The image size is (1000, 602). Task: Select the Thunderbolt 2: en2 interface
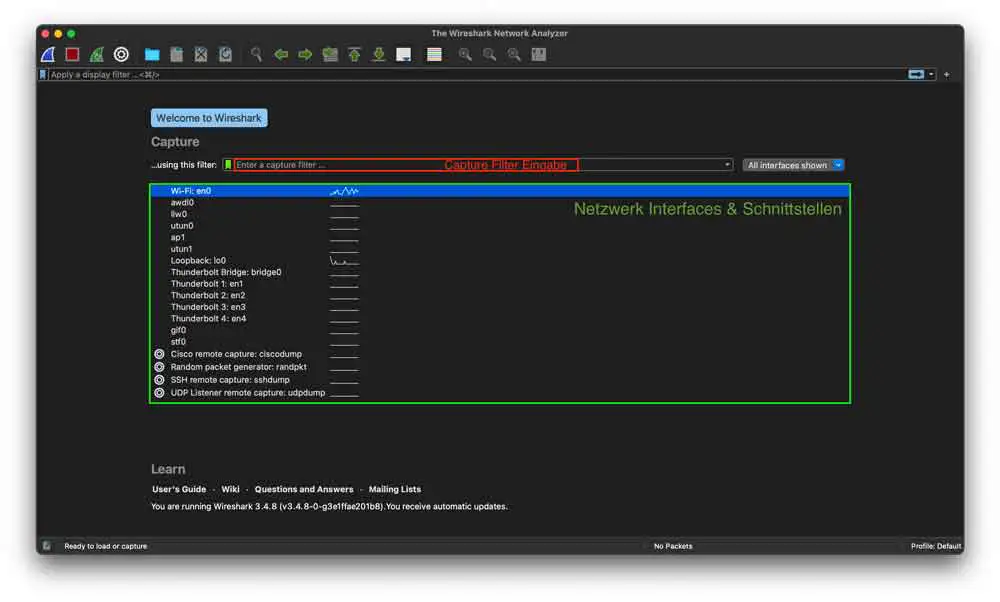(x=500, y=295)
